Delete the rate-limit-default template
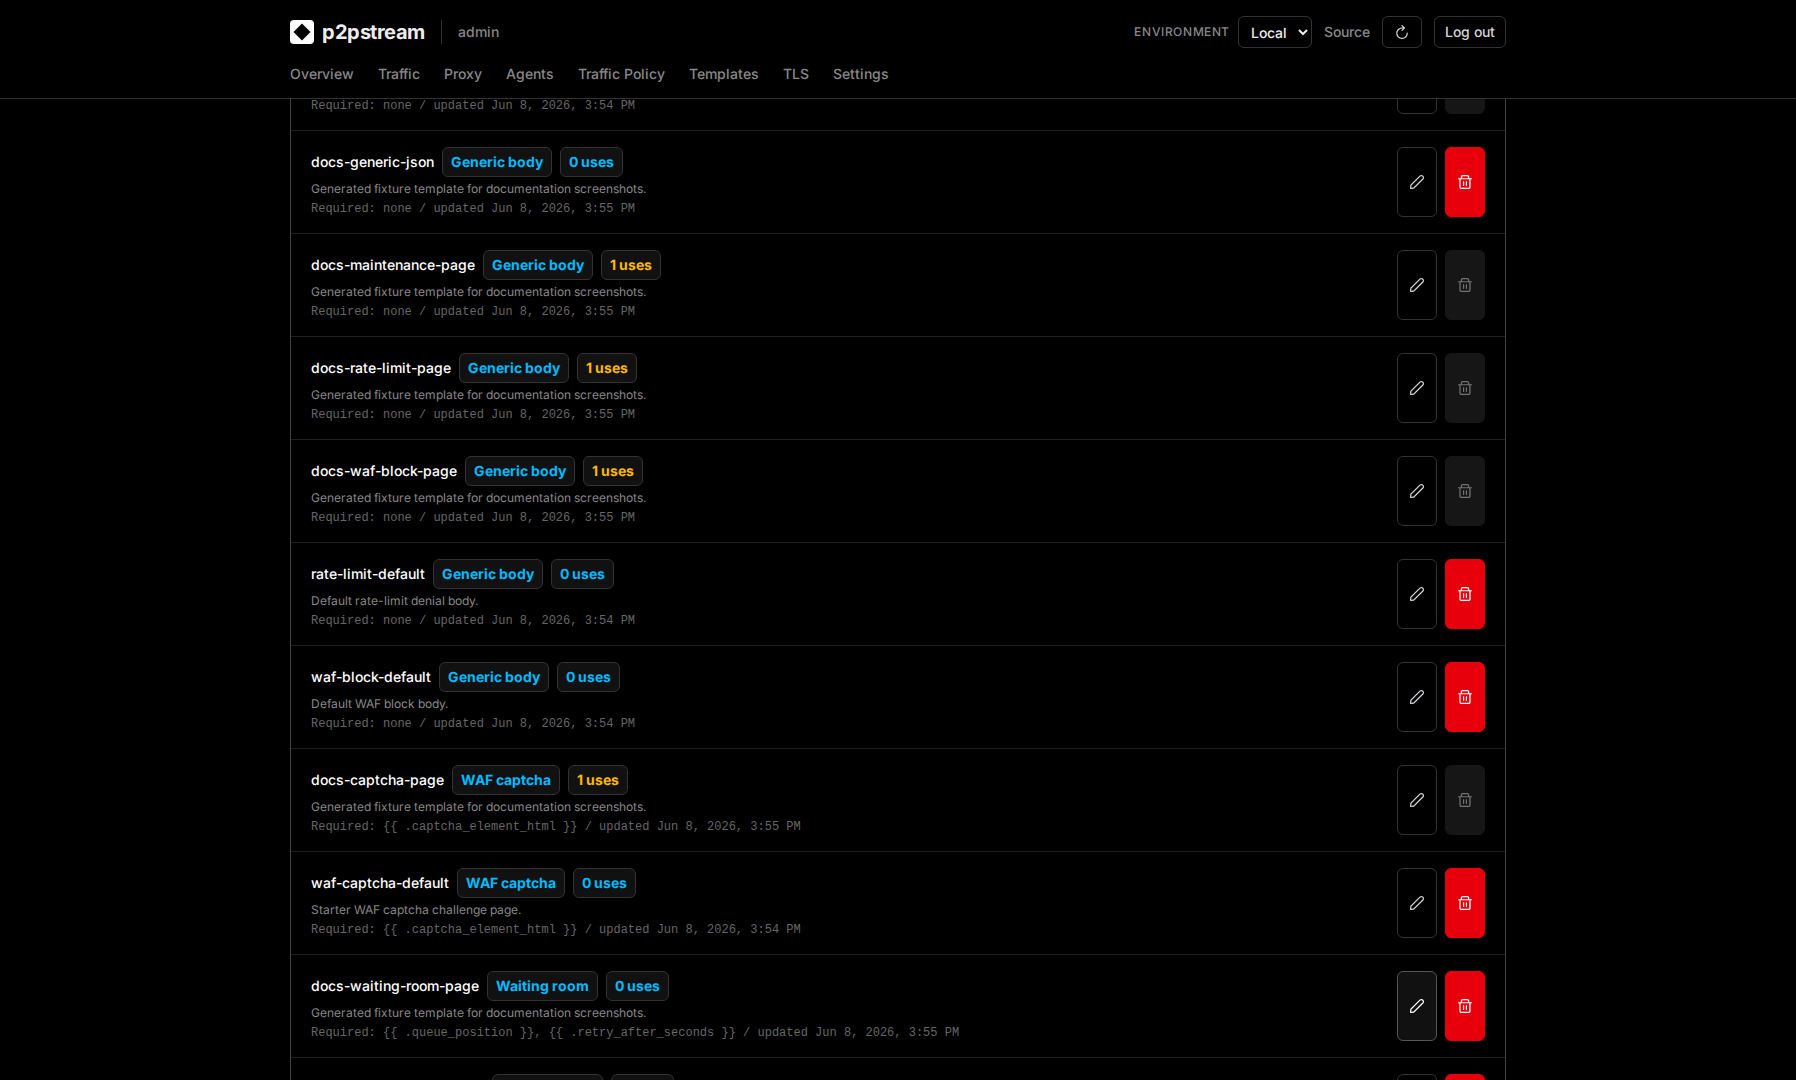 click(1465, 594)
